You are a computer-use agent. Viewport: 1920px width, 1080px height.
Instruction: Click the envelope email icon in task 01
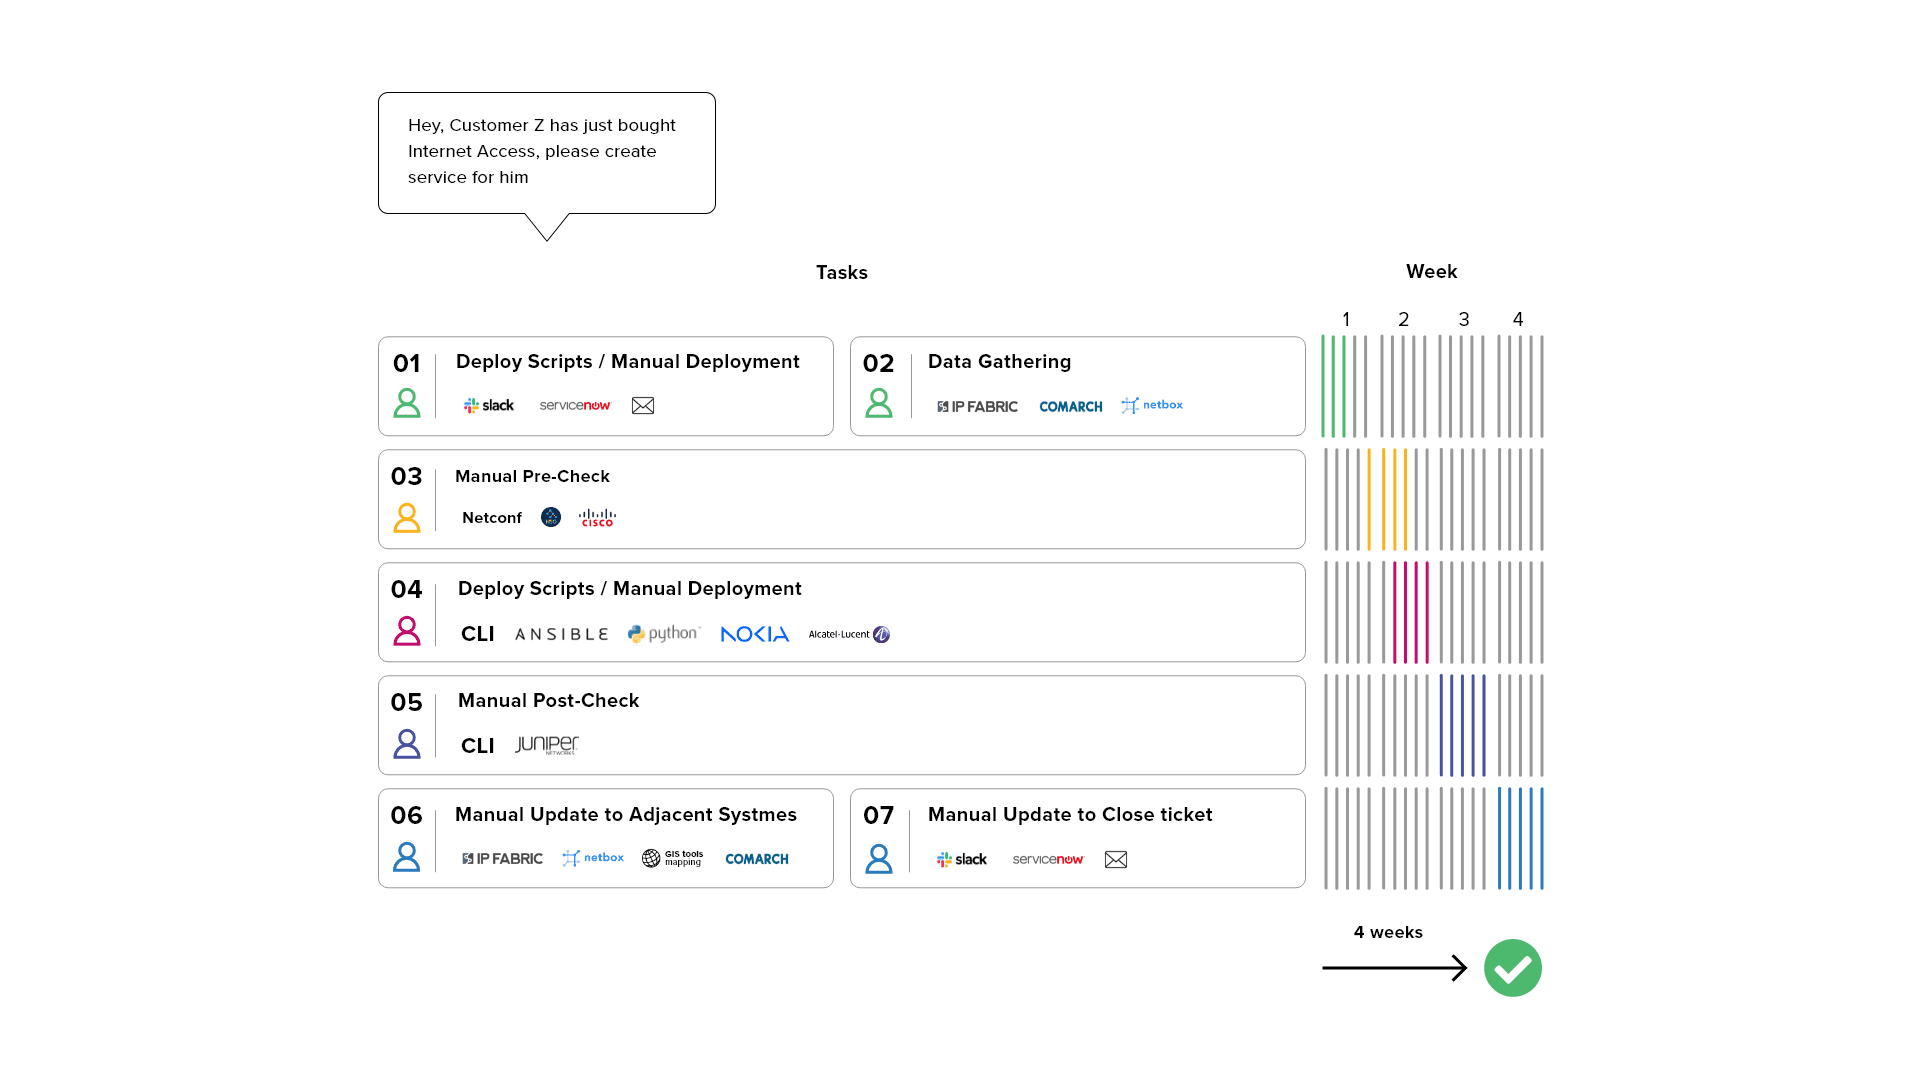[x=643, y=405]
